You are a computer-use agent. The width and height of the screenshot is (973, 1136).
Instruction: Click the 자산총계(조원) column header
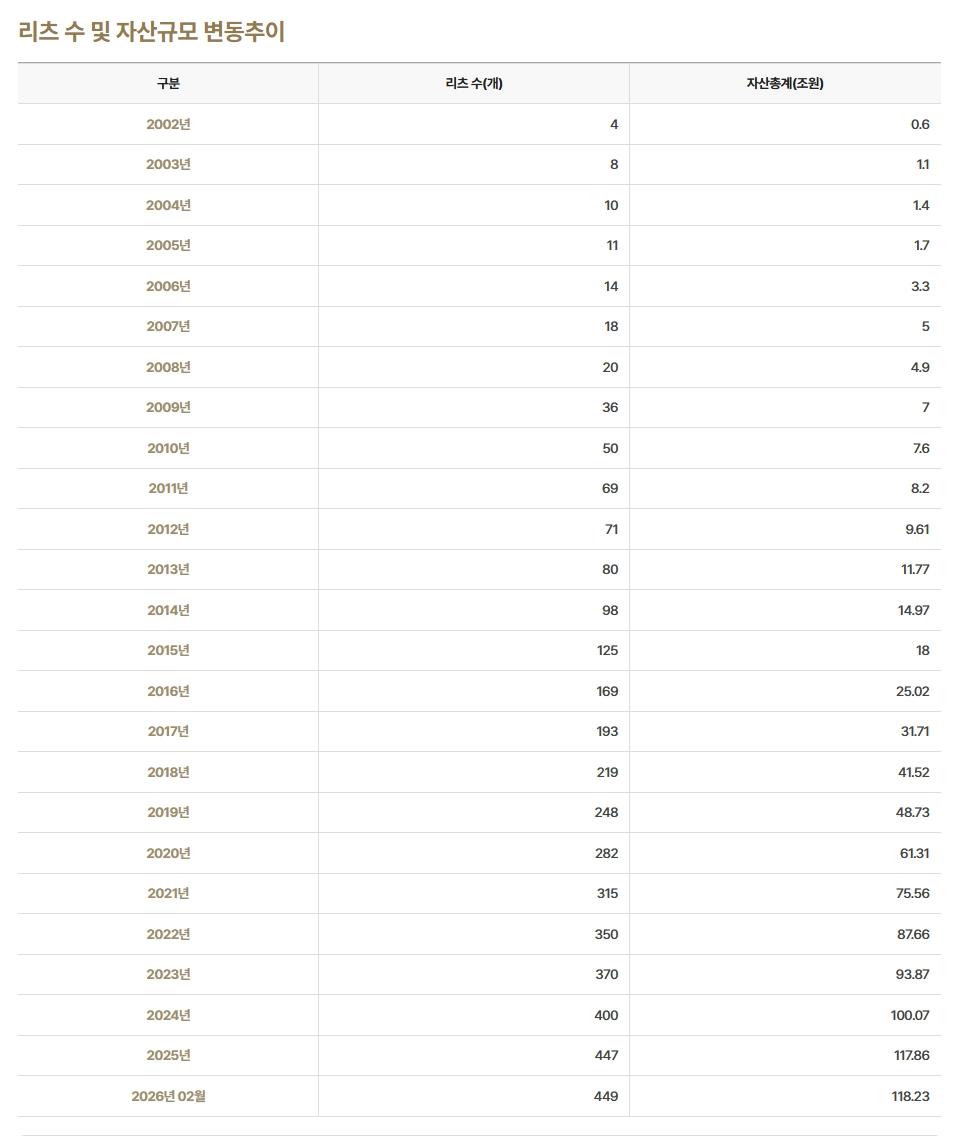[785, 83]
